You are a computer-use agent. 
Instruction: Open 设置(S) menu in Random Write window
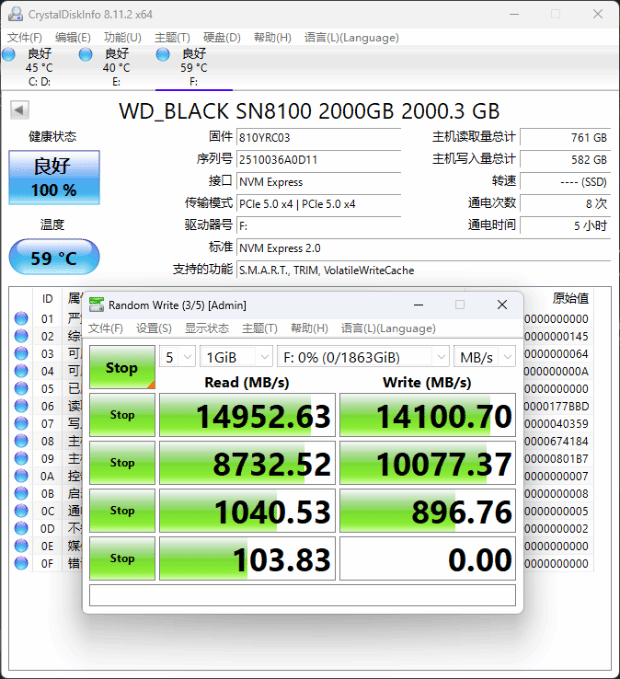coord(154,328)
